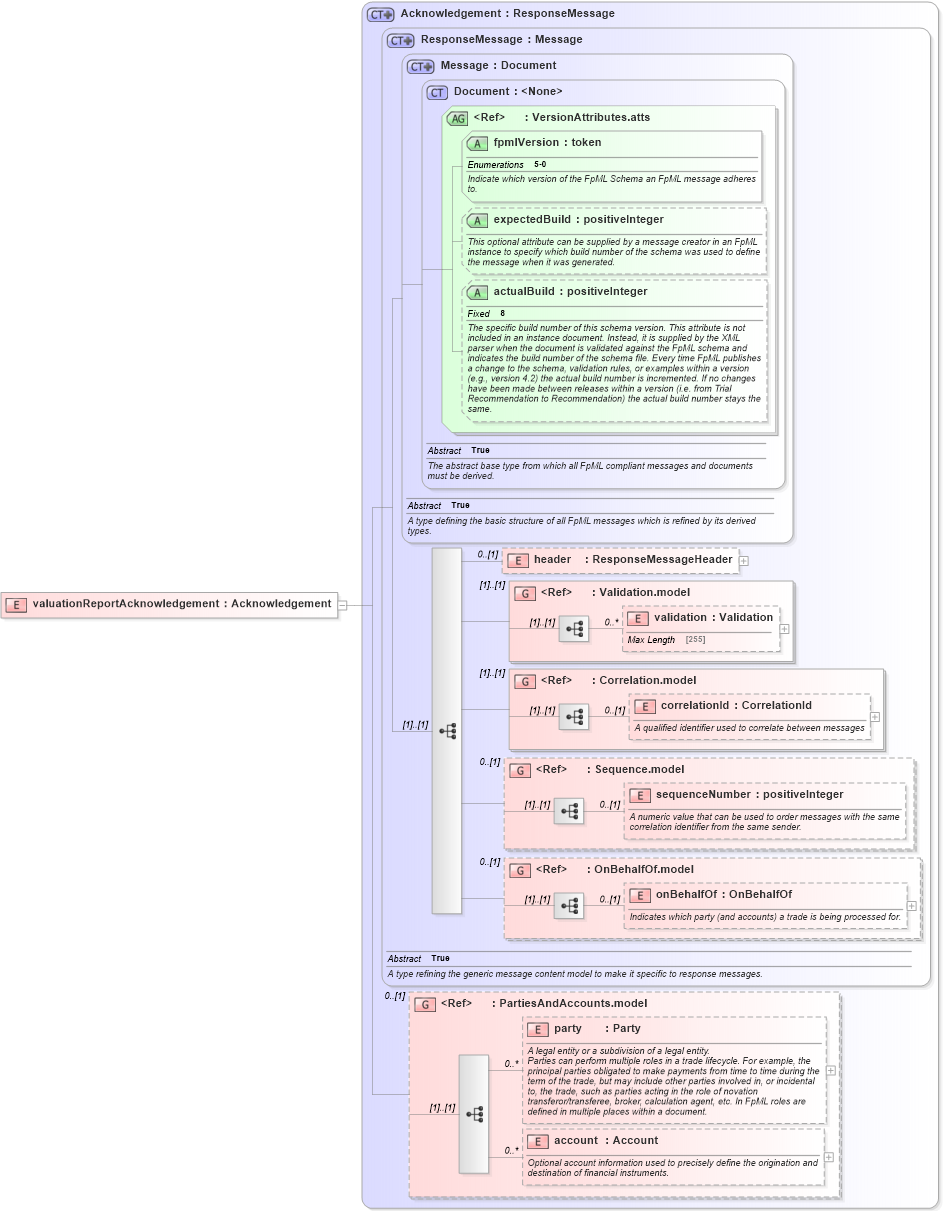Expand the correlationId element plus box

coord(875,717)
